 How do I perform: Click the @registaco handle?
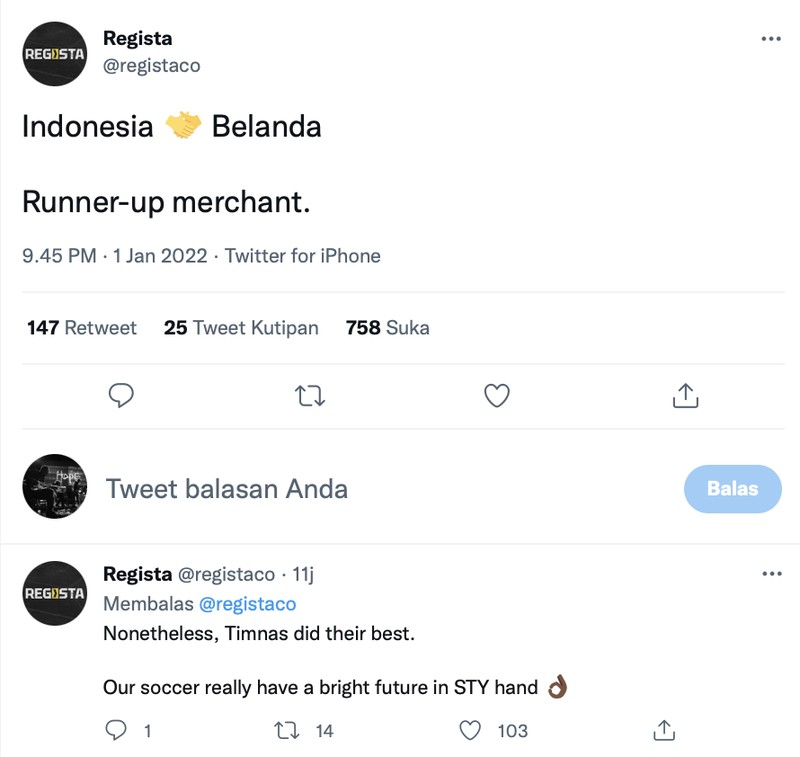click(151, 65)
